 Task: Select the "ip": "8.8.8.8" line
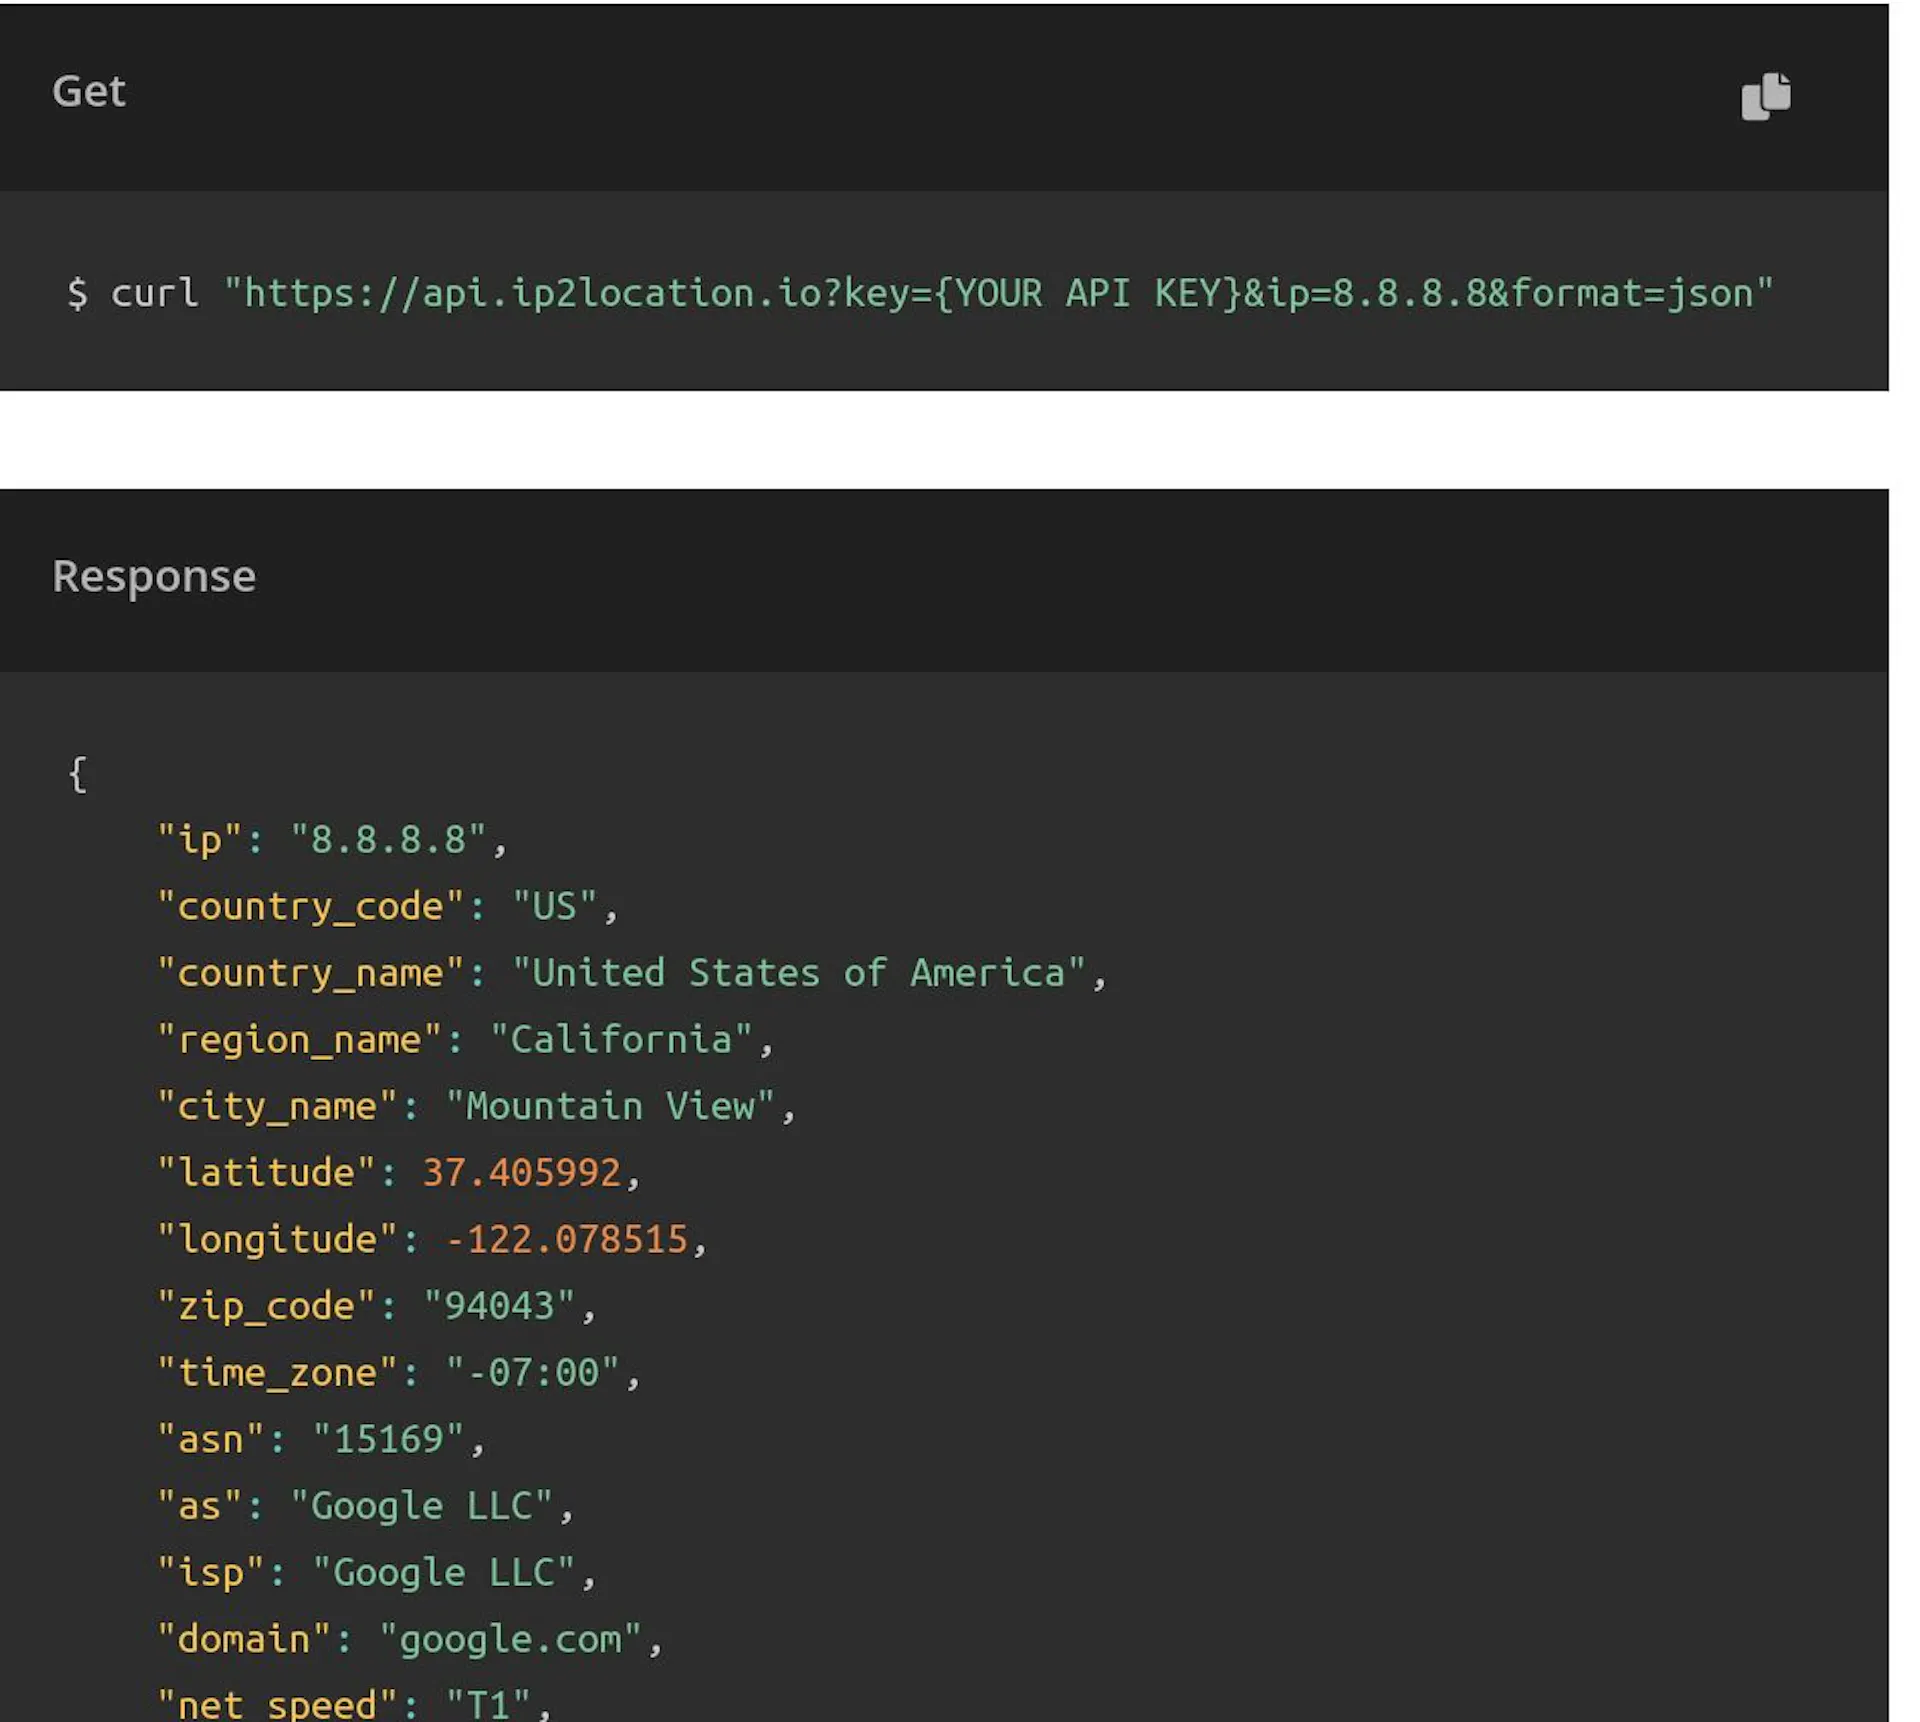(332, 840)
